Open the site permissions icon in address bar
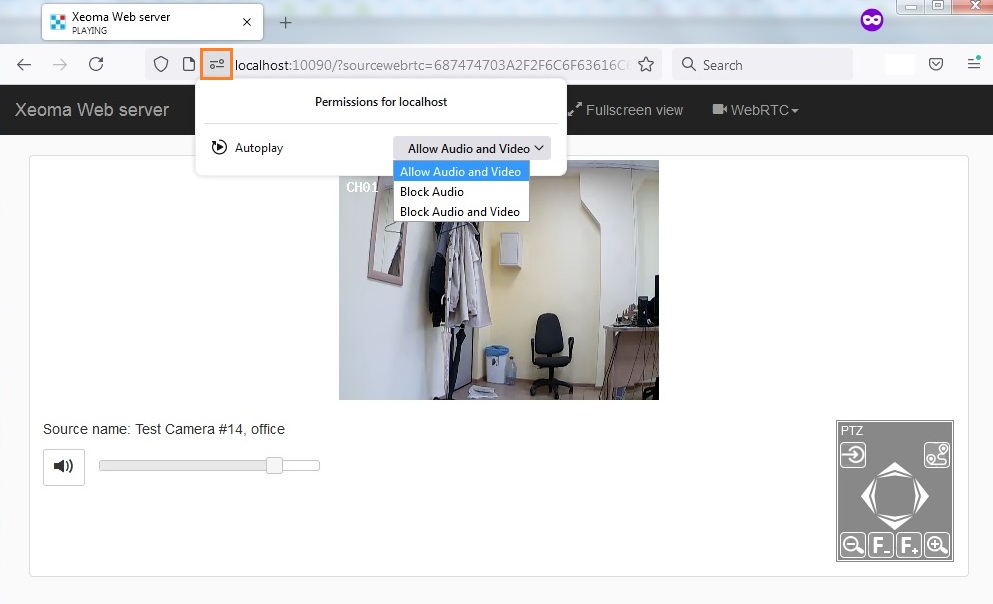This screenshot has width=993, height=604. (217, 64)
